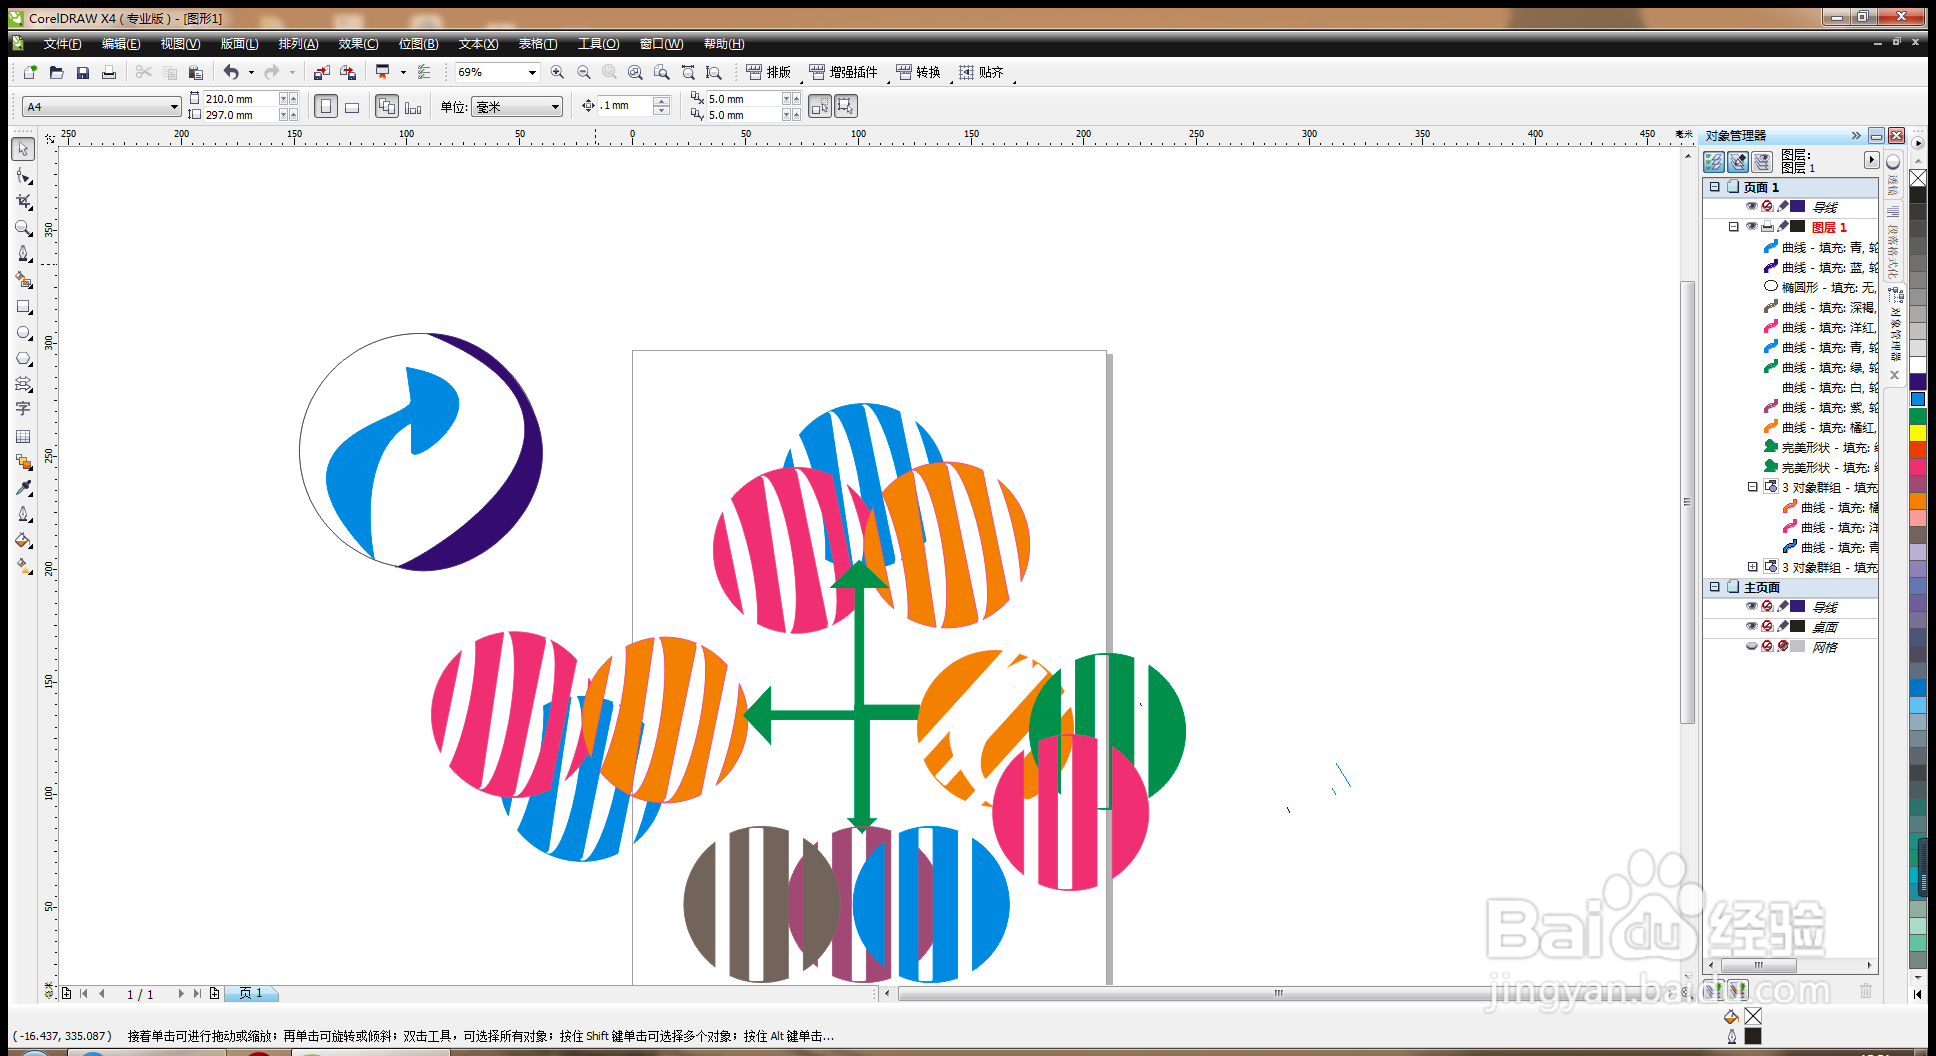1936x1056 pixels.
Task: Open the 效果(C) menu
Action: [x=358, y=44]
